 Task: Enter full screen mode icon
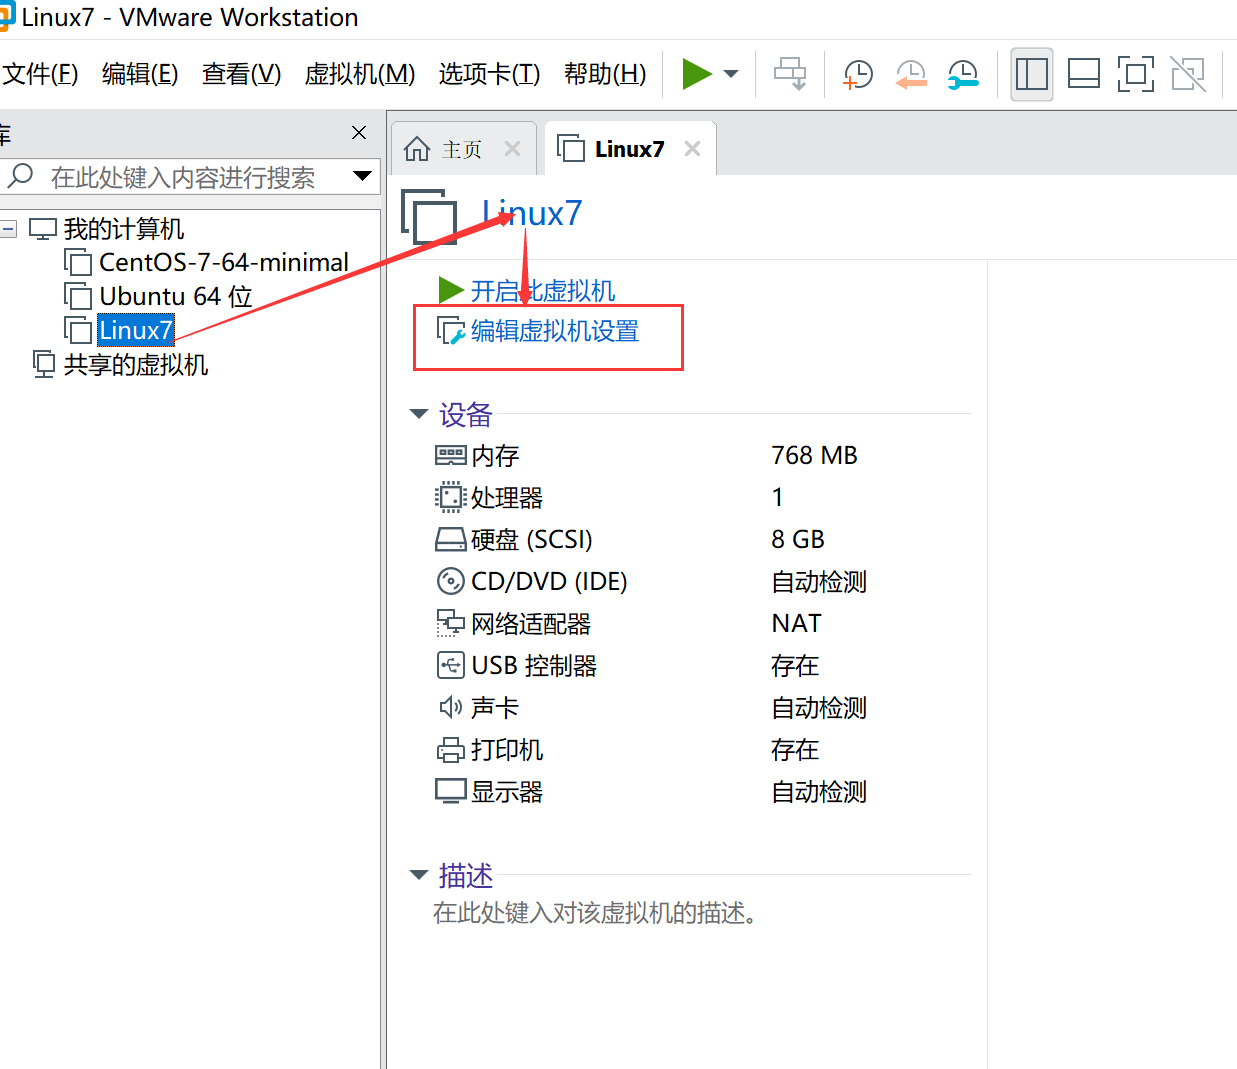[1136, 74]
